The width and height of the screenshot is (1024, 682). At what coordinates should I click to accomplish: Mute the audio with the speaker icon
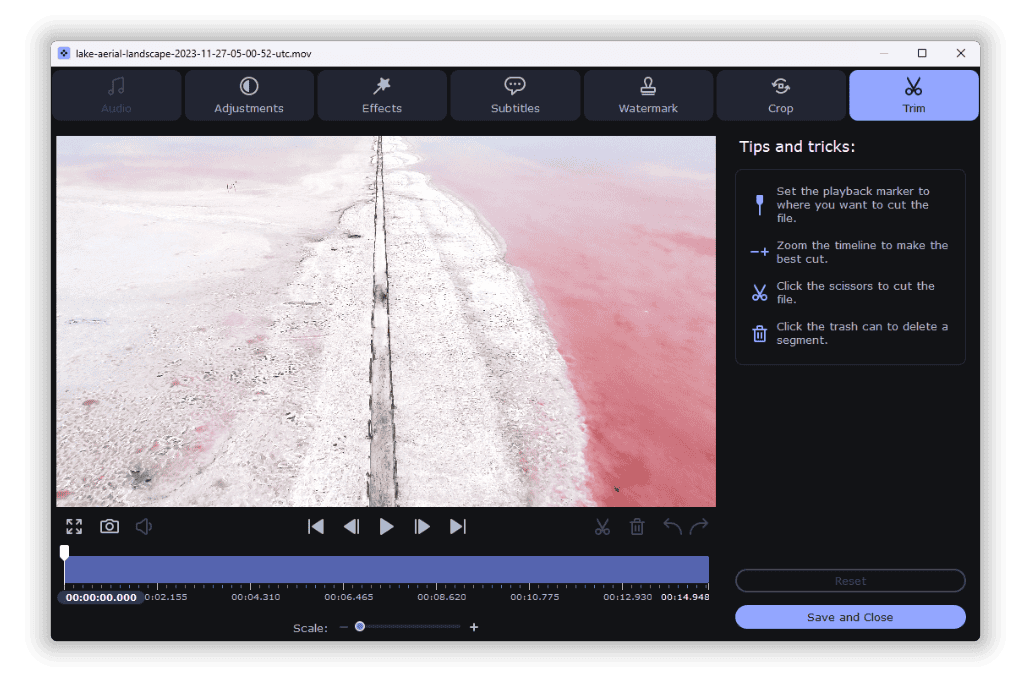pyautogui.click(x=144, y=526)
